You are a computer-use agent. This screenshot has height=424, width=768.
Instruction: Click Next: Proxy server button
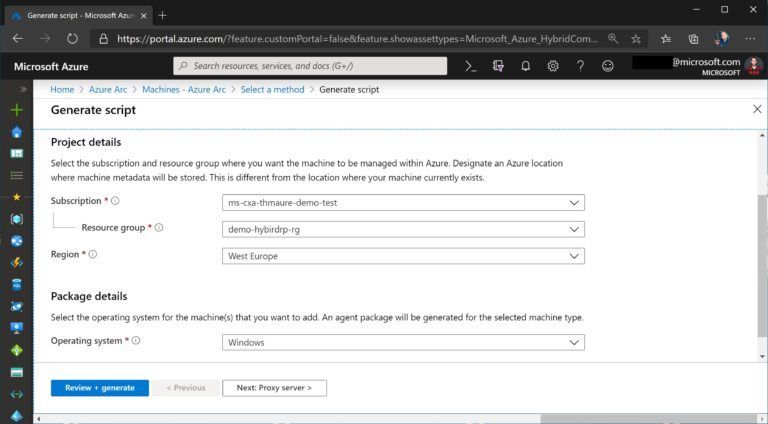[x=274, y=388]
